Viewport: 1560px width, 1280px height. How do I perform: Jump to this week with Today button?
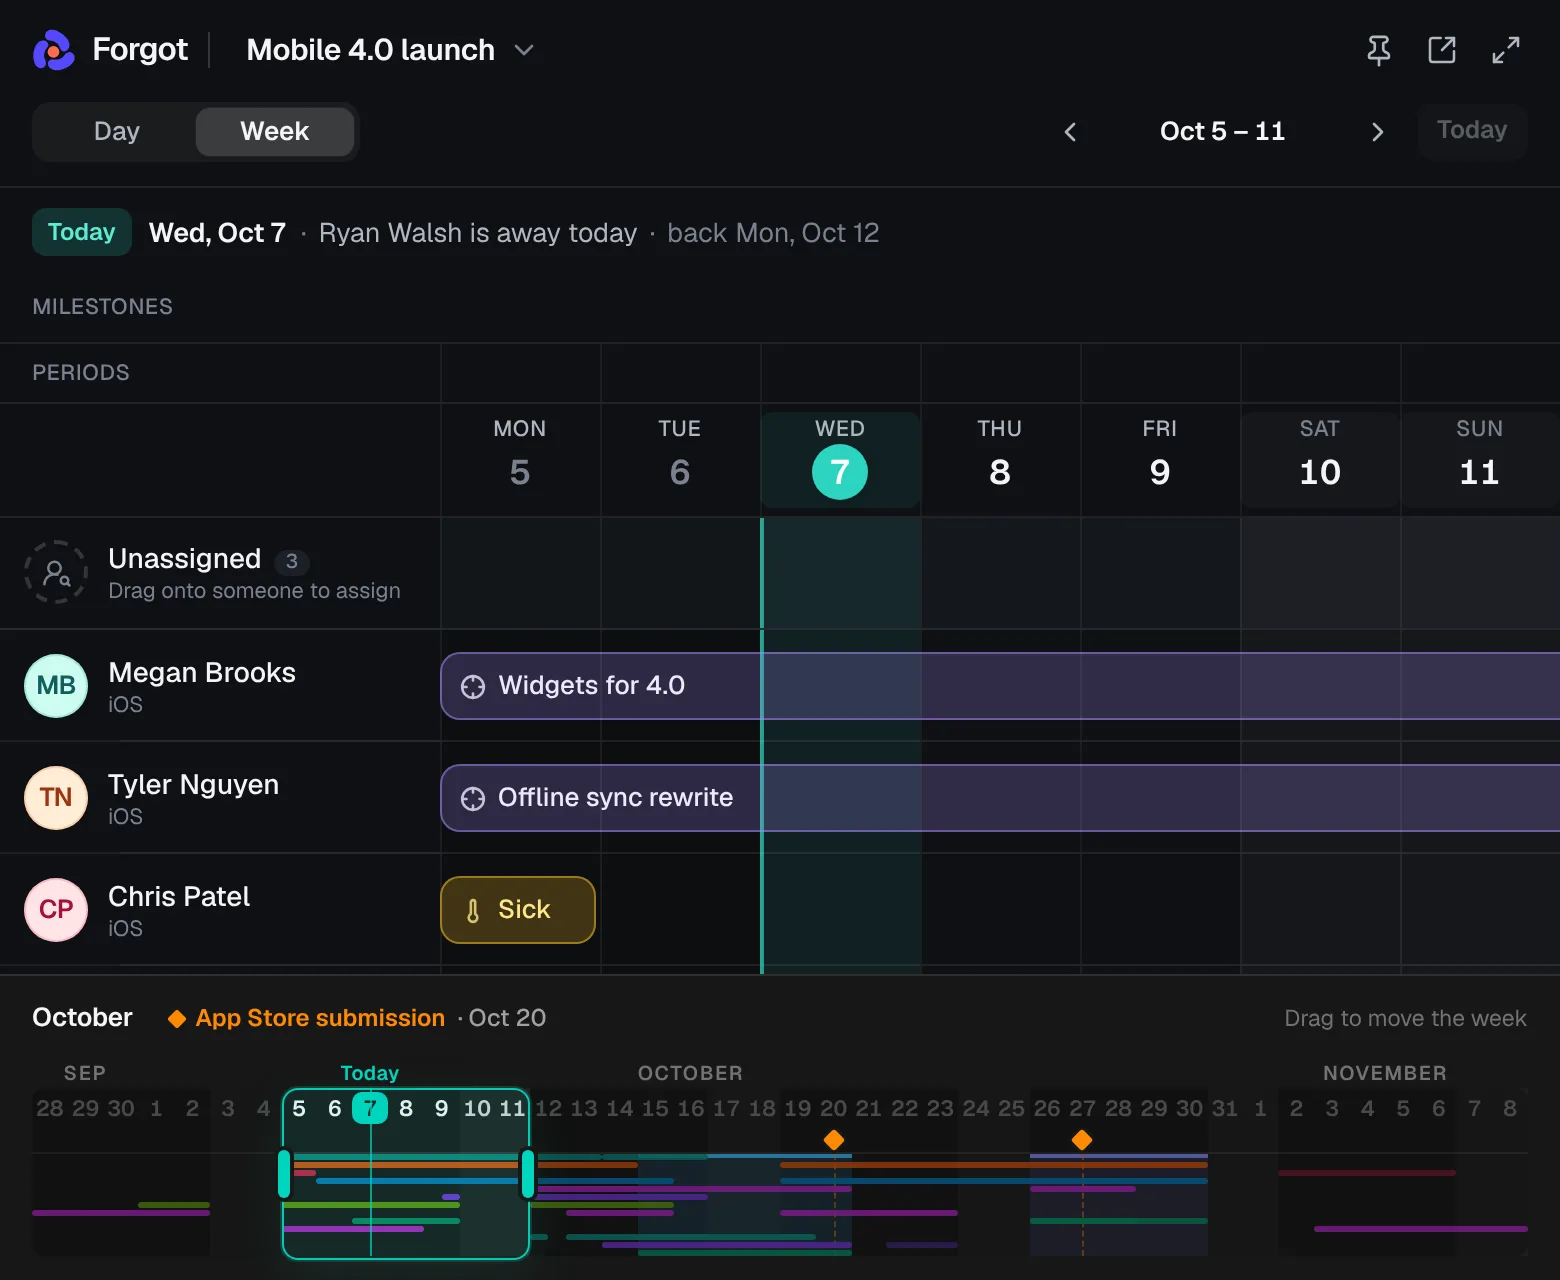point(1472,130)
